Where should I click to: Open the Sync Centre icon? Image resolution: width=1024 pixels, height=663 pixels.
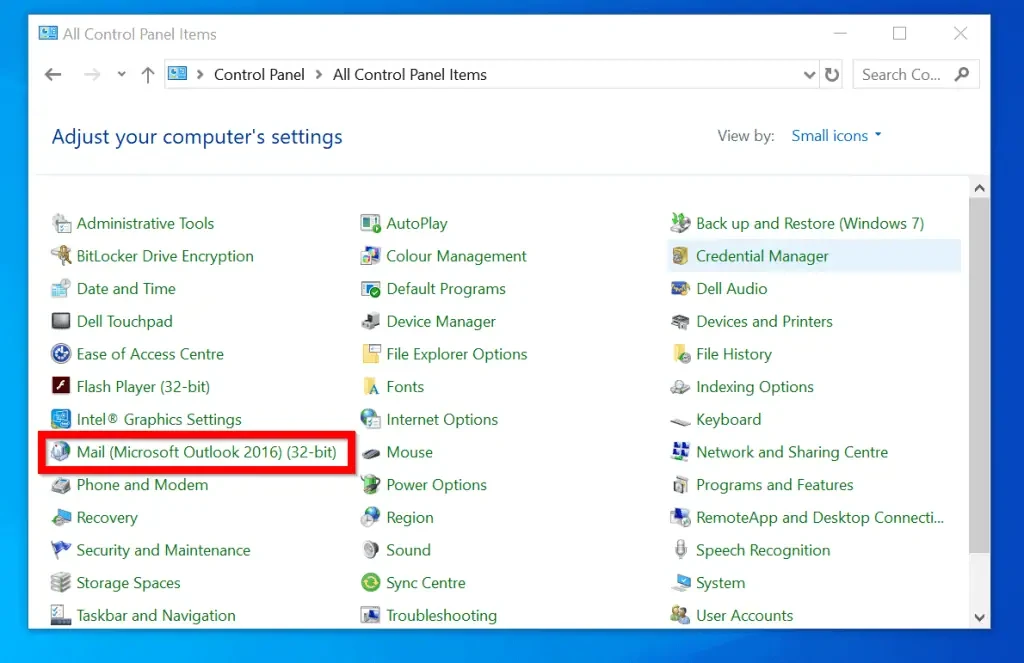(371, 584)
